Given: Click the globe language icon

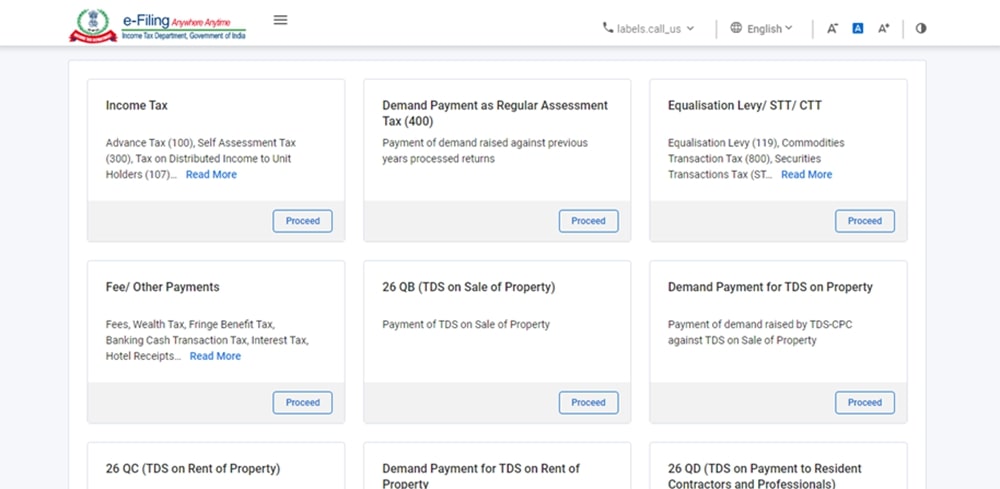Looking at the screenshot, I should point(737,29).
